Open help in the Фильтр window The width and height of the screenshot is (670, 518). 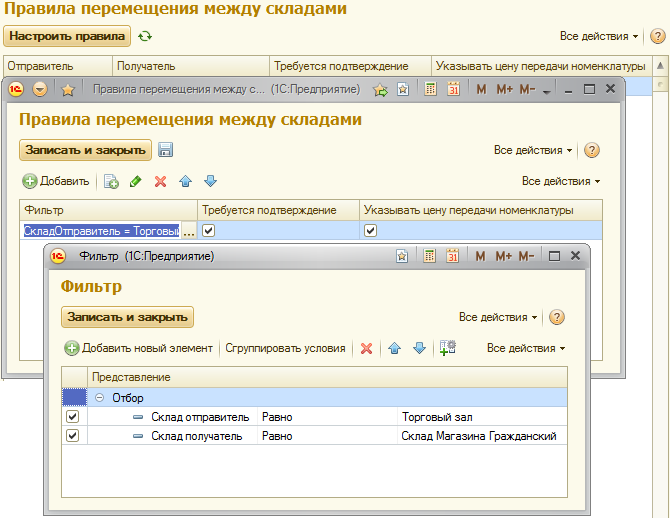click(557, 317)
